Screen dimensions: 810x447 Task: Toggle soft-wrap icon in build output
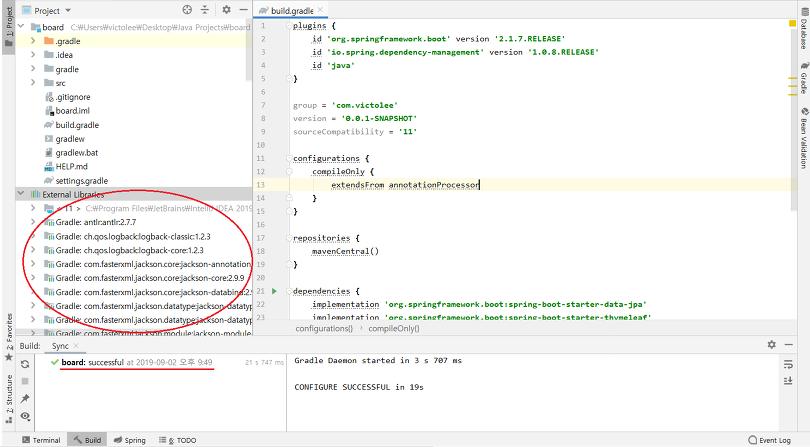[x=788, y=364]
